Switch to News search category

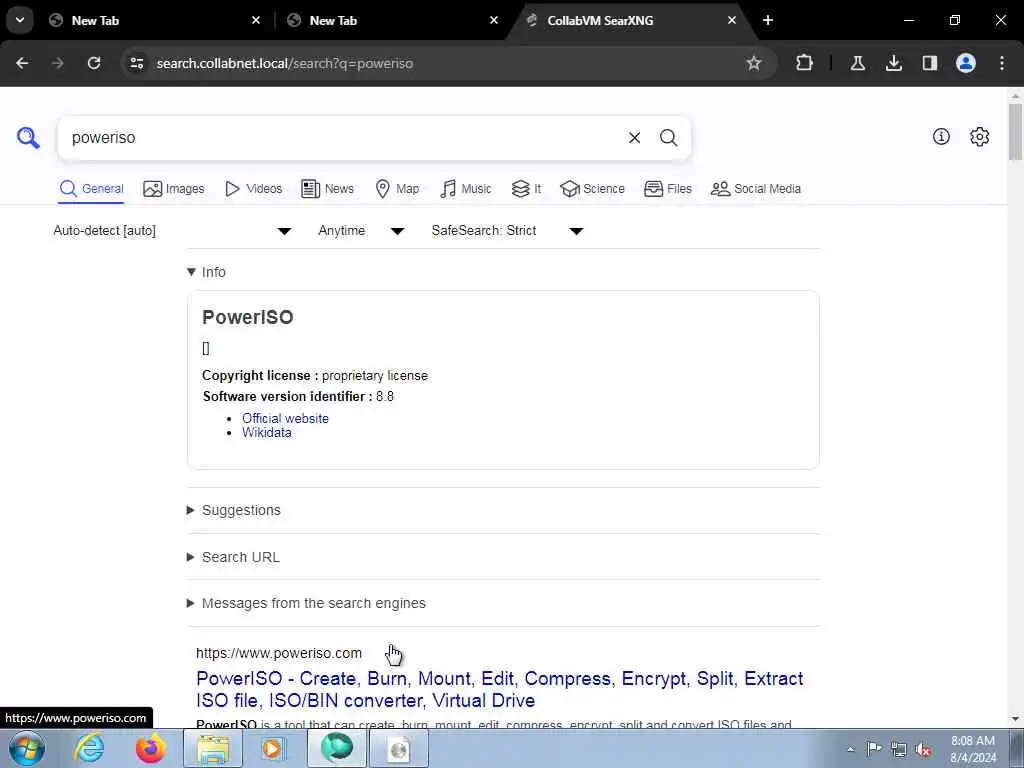pos(327,189)
